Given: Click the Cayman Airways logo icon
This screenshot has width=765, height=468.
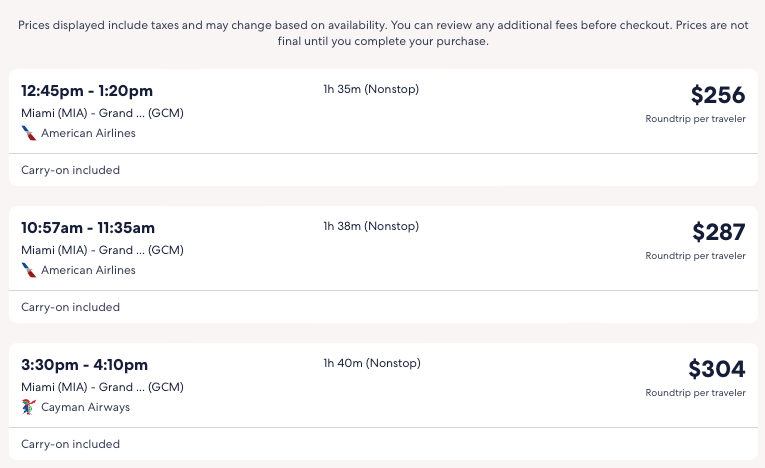Looking at the screenshot, I should [29, 407].
